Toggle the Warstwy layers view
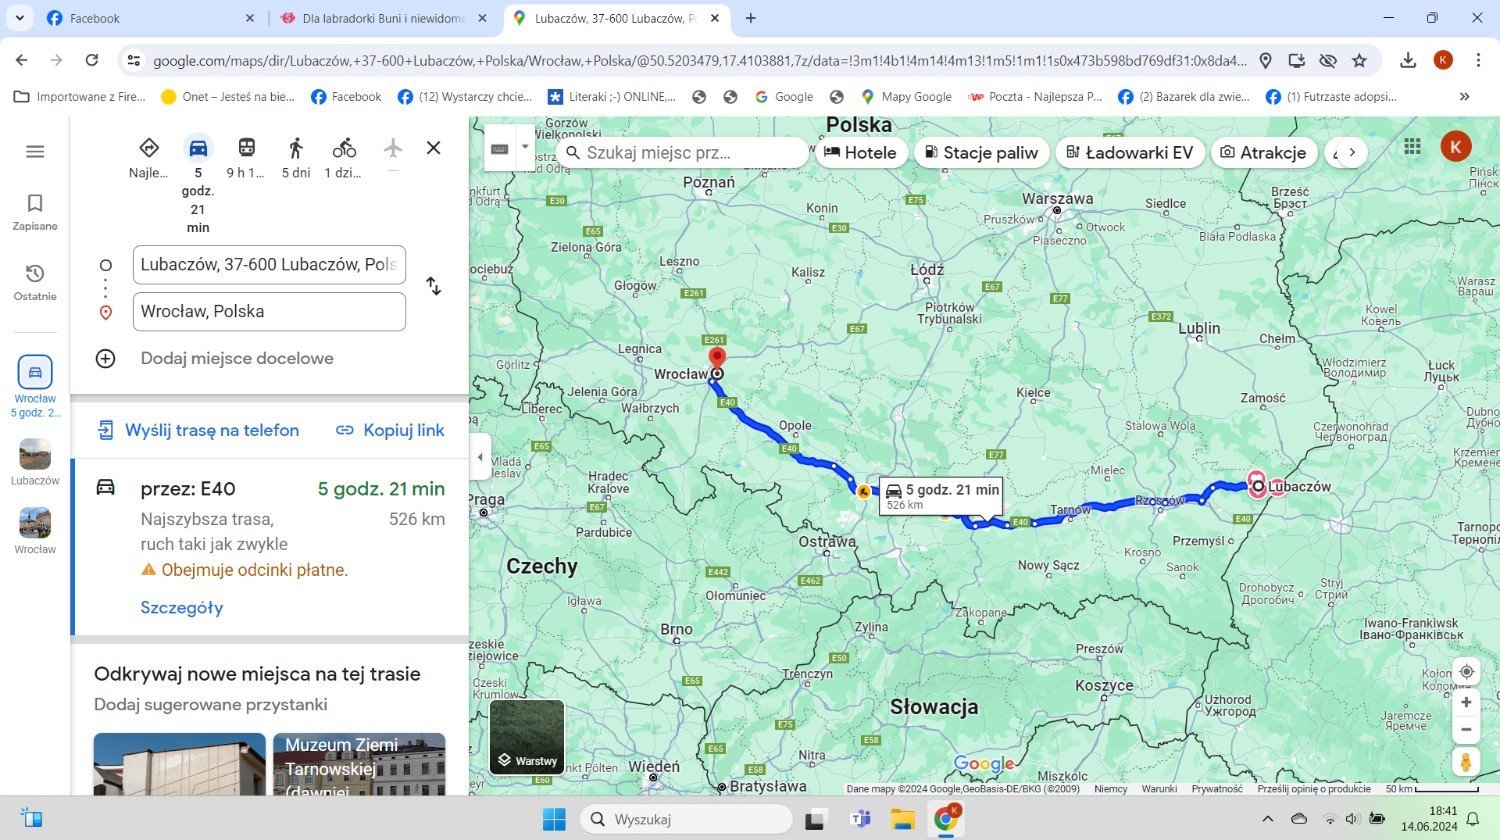Viewport: 1500px width, 840px height. [527, 737]
